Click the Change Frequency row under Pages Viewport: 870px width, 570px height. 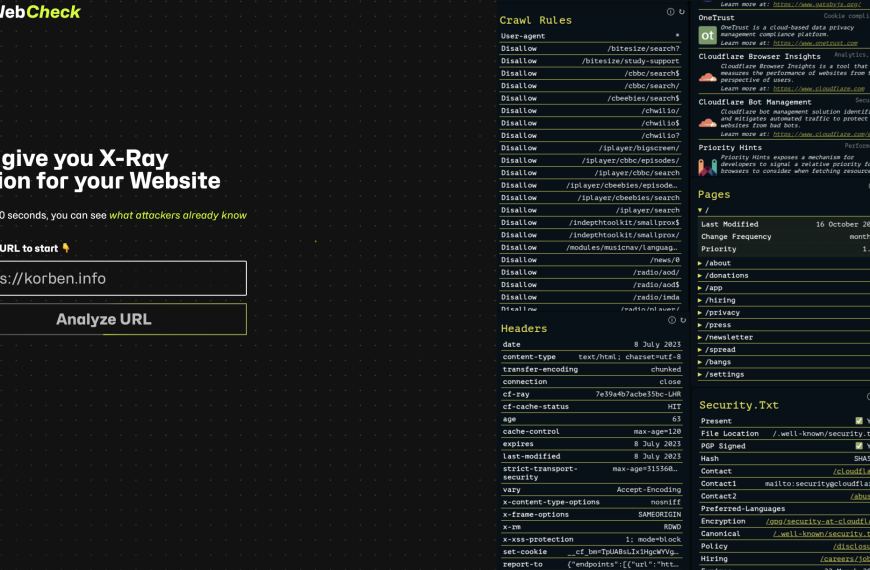(785, 236)
